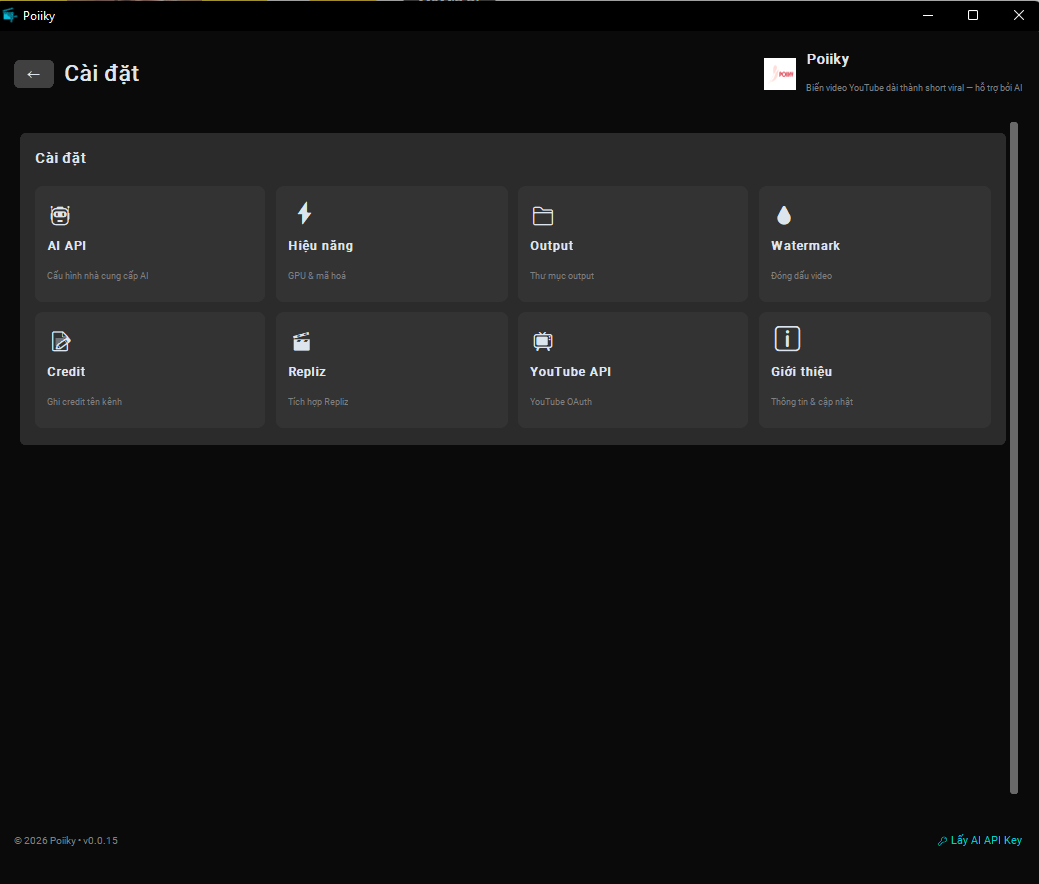The height and width of the screenshot is (884, 1039).
Task: Open the AI API settings title
Action: pos(67,246)
